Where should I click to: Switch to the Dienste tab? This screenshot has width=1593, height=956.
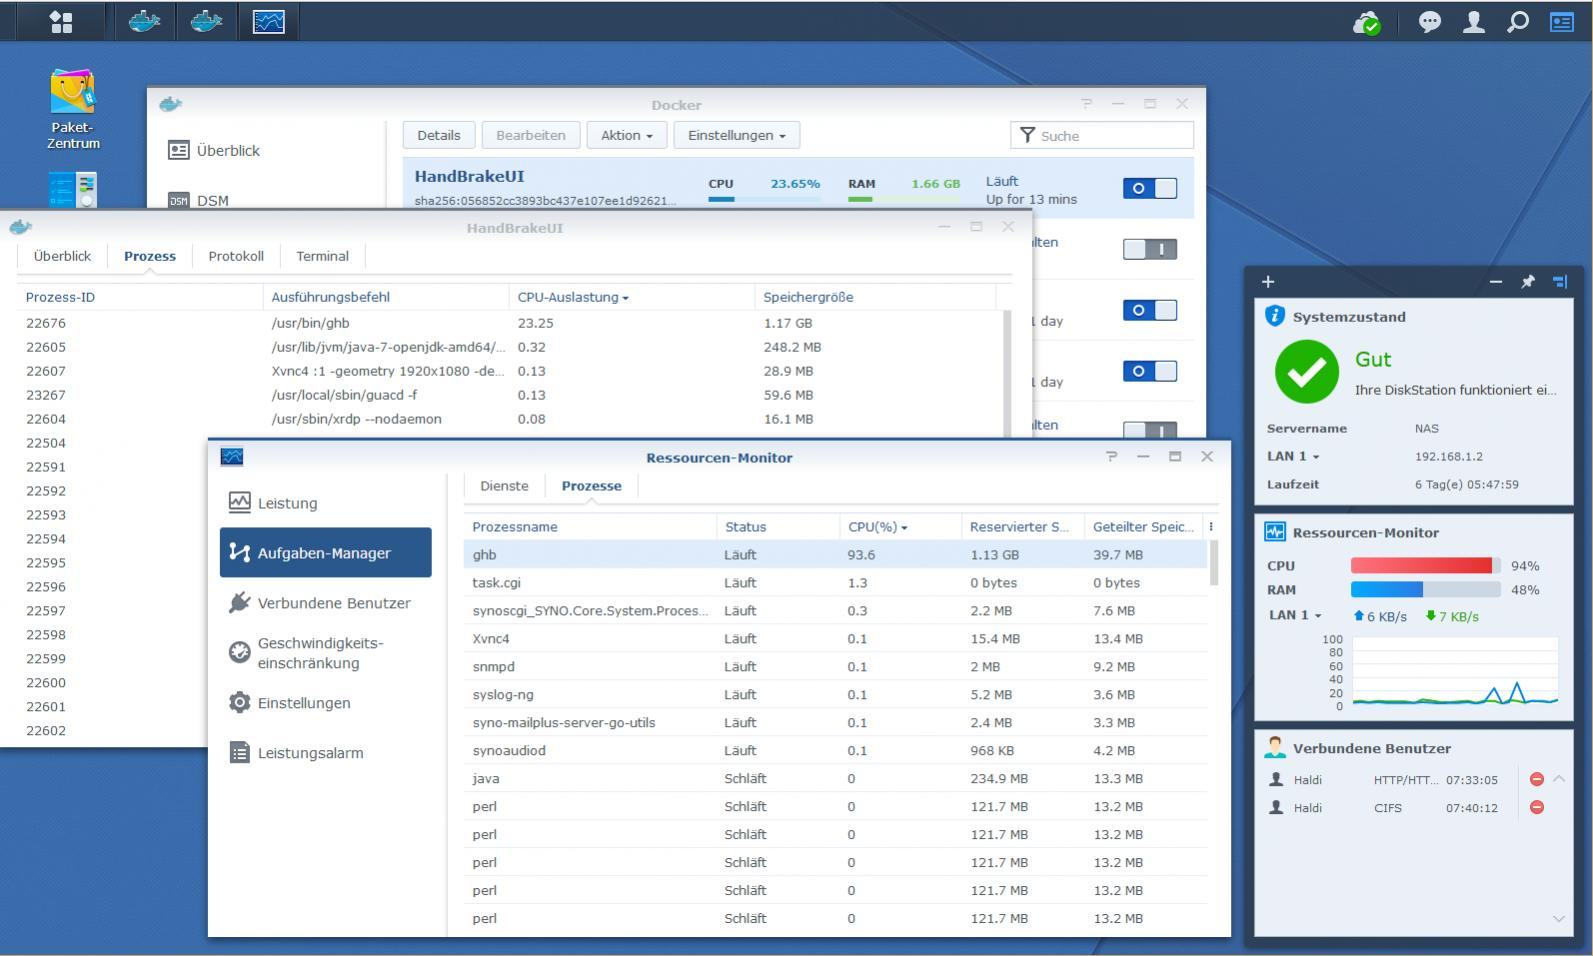coord(504,486)
